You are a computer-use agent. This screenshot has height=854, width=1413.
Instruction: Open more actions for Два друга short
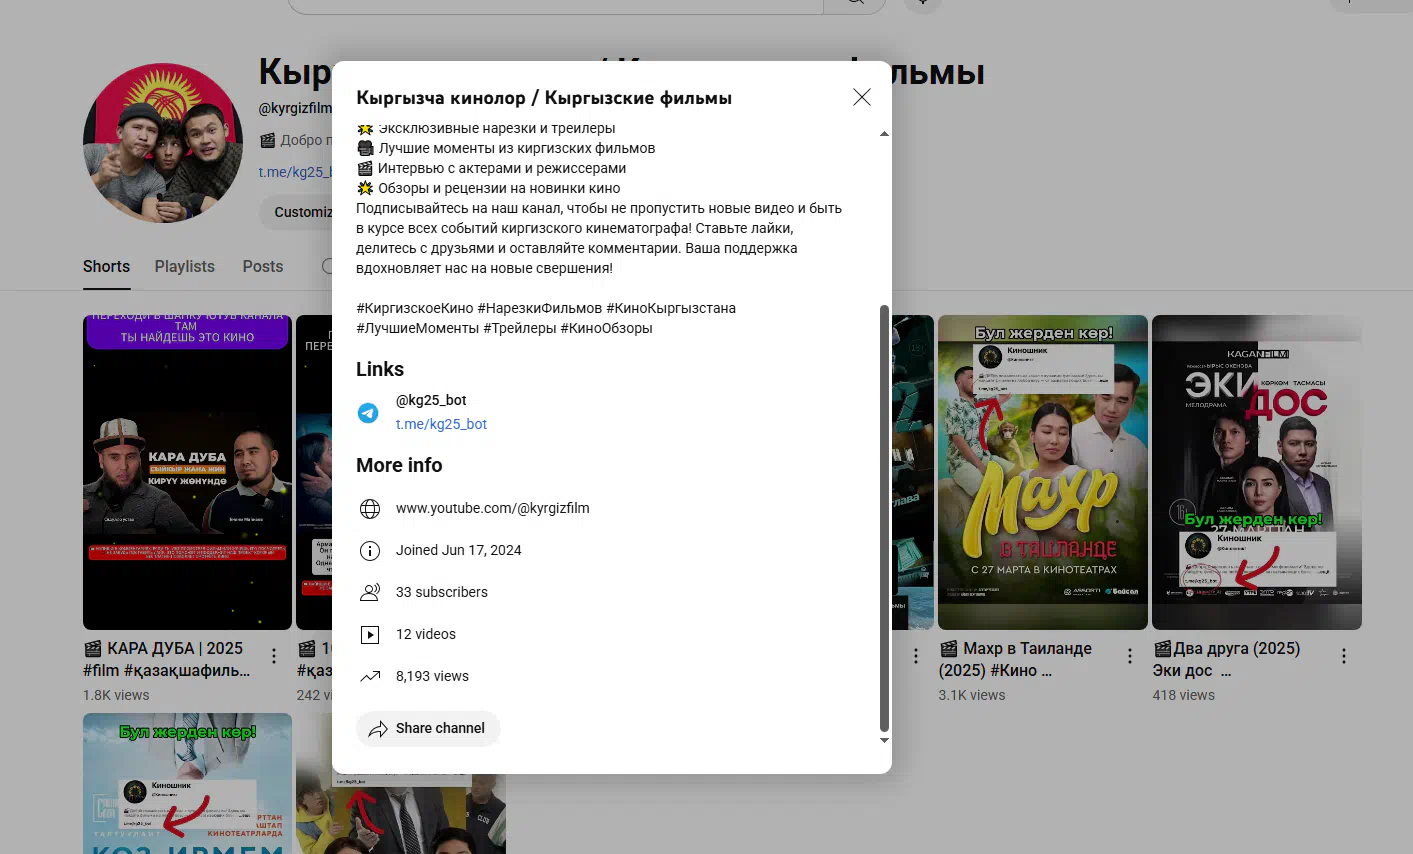pyautogui.click(x=1344, y=656)
